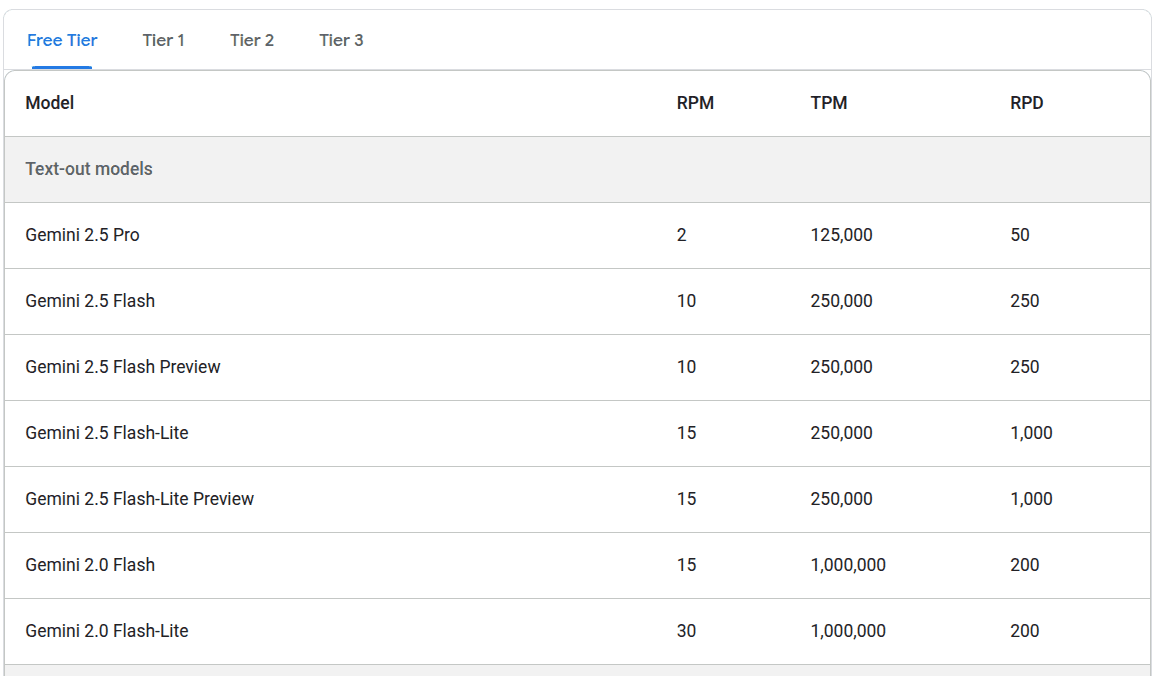Click Gemini 2.5 Flash Preview model name
This screenshot has height=676, width=1161.
click(123, 367)
